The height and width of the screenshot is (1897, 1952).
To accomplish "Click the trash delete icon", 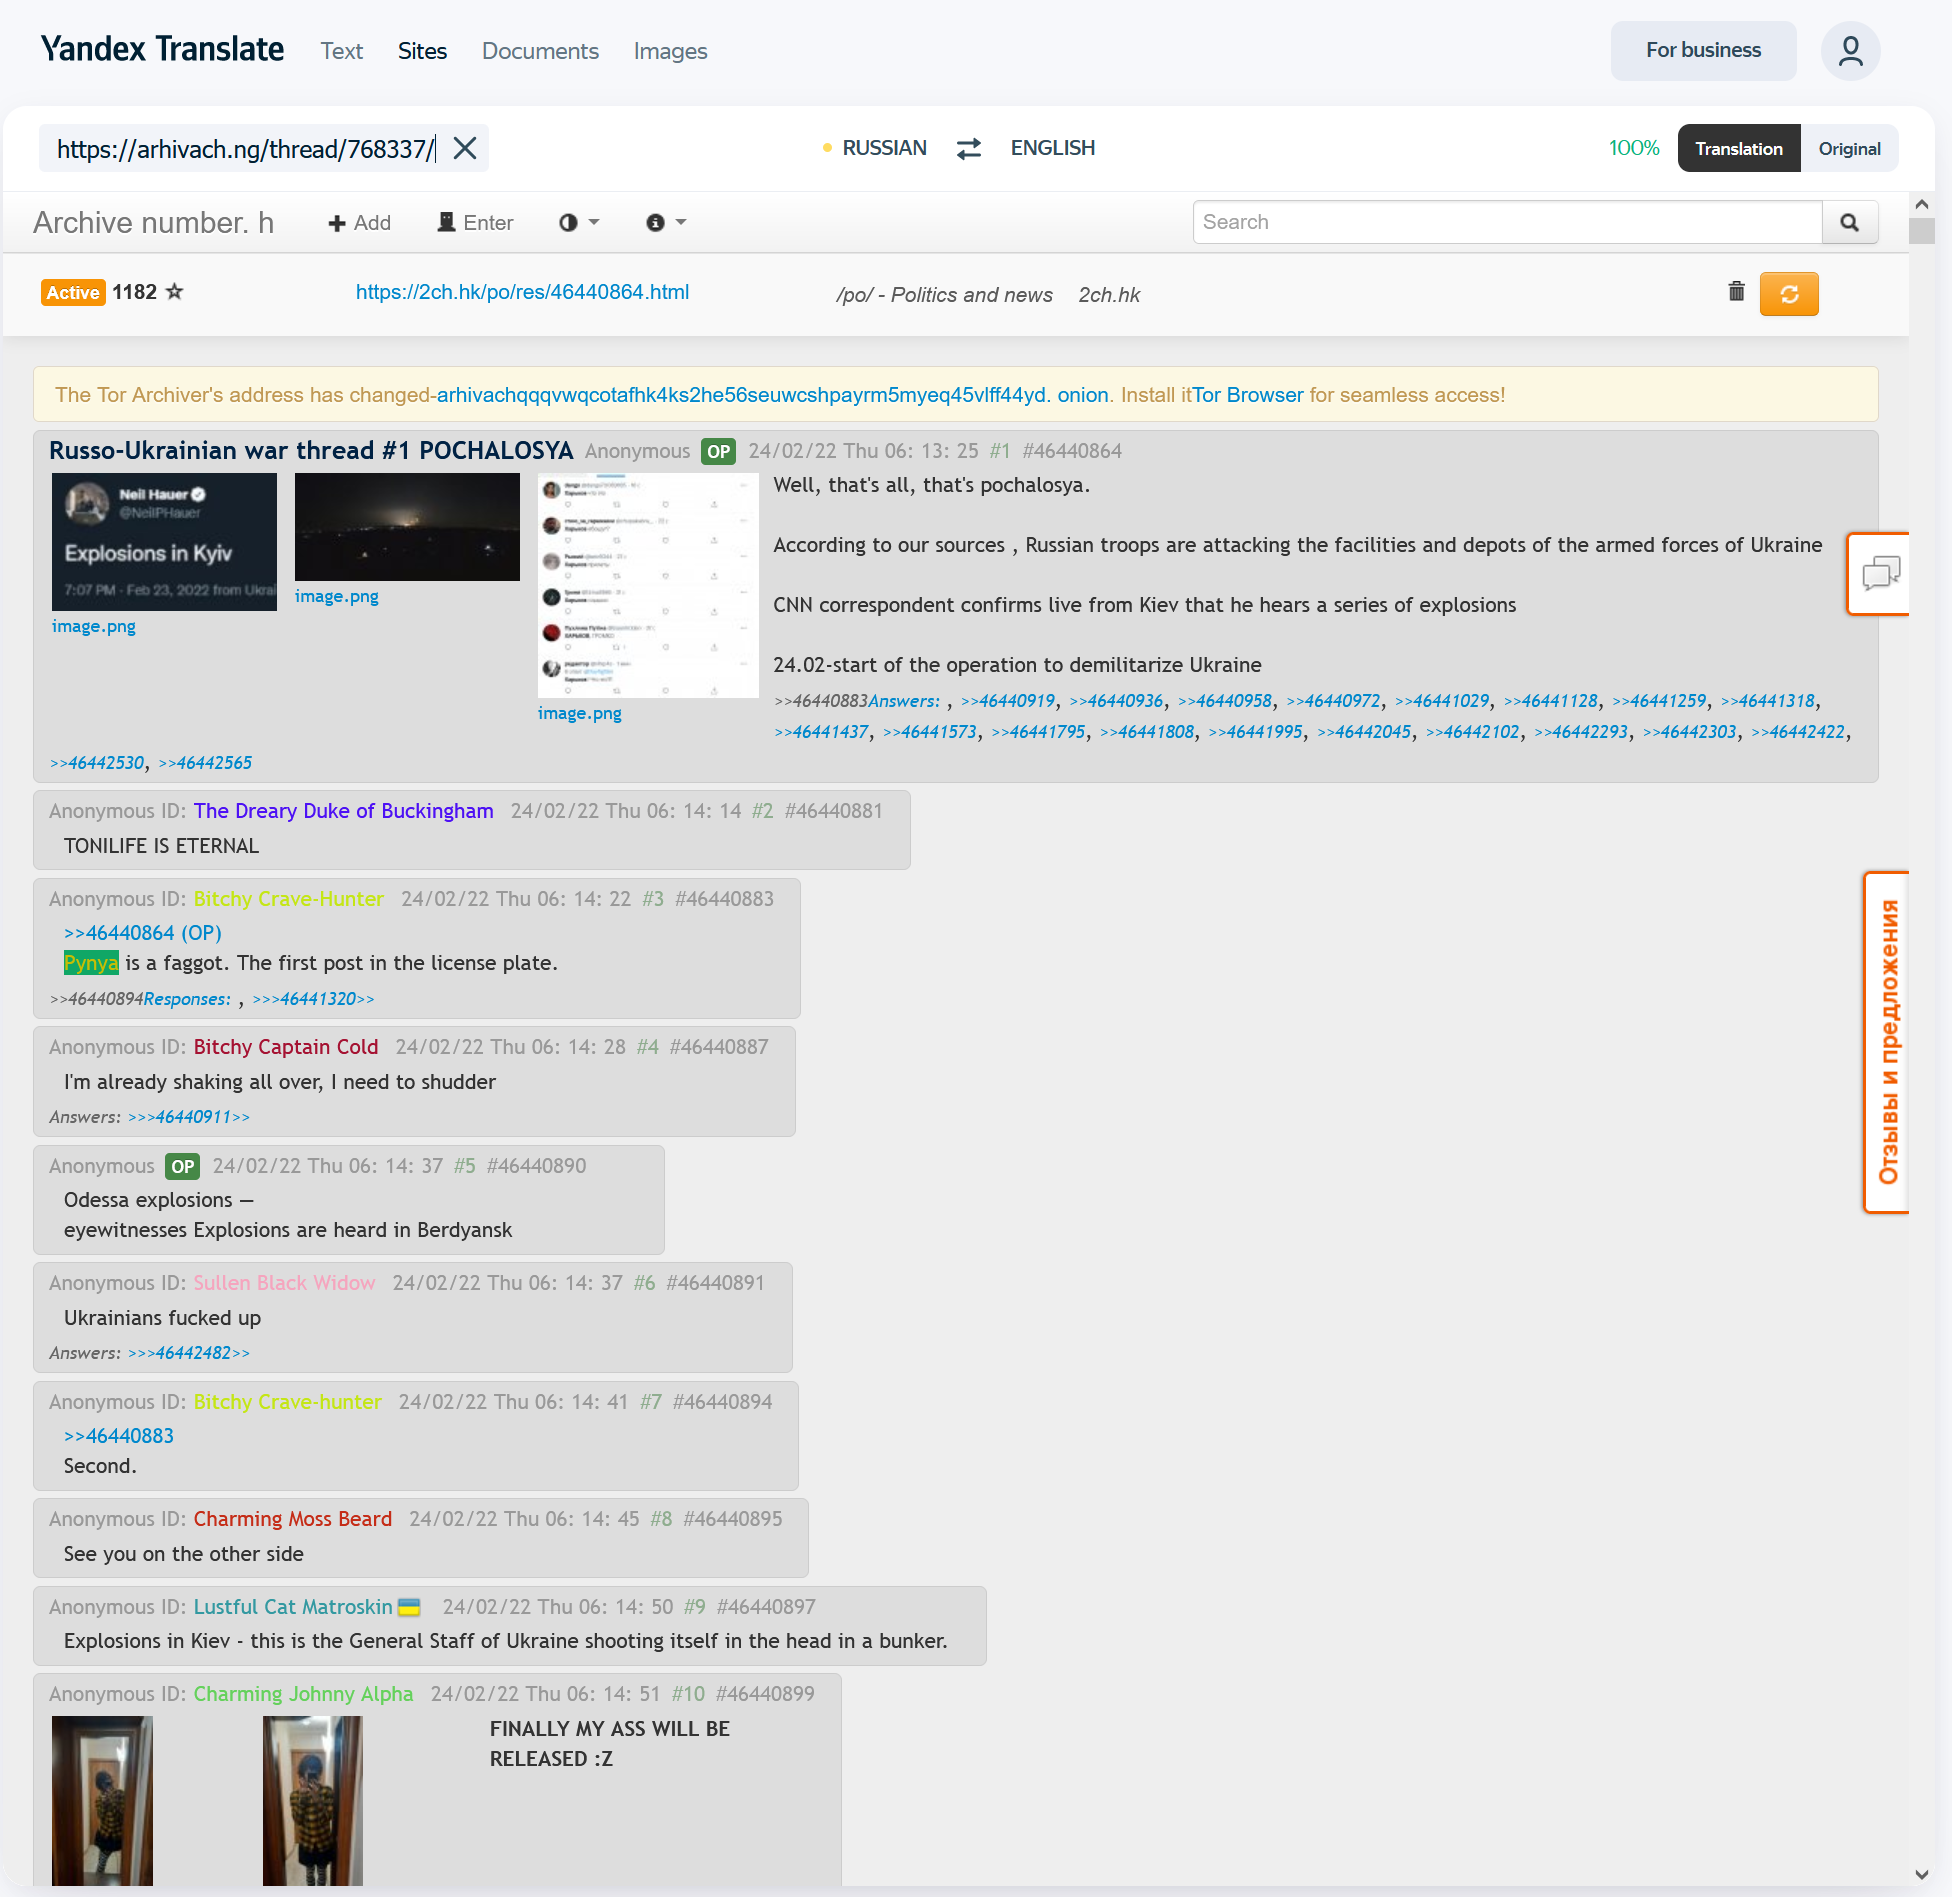I will 1736,291.
